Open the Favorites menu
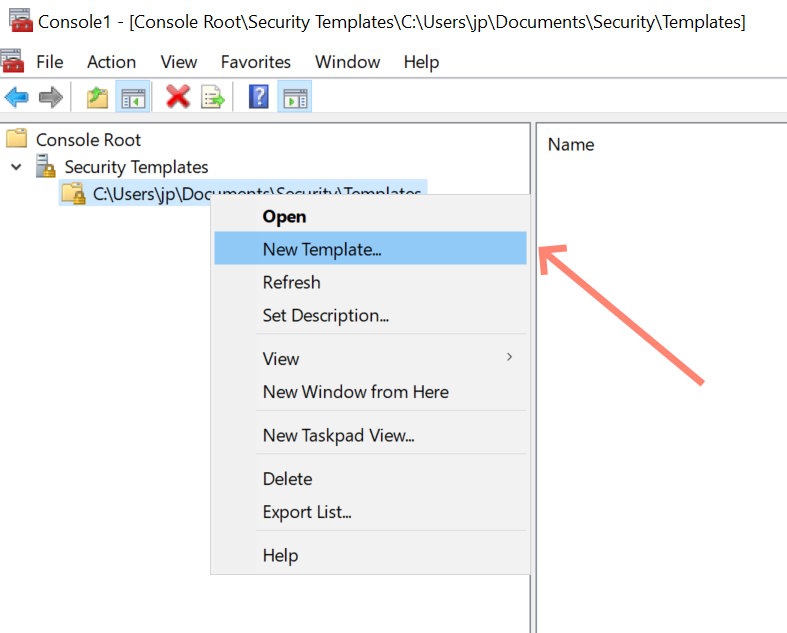Viewport: 787px width, 633px height. 255,62
